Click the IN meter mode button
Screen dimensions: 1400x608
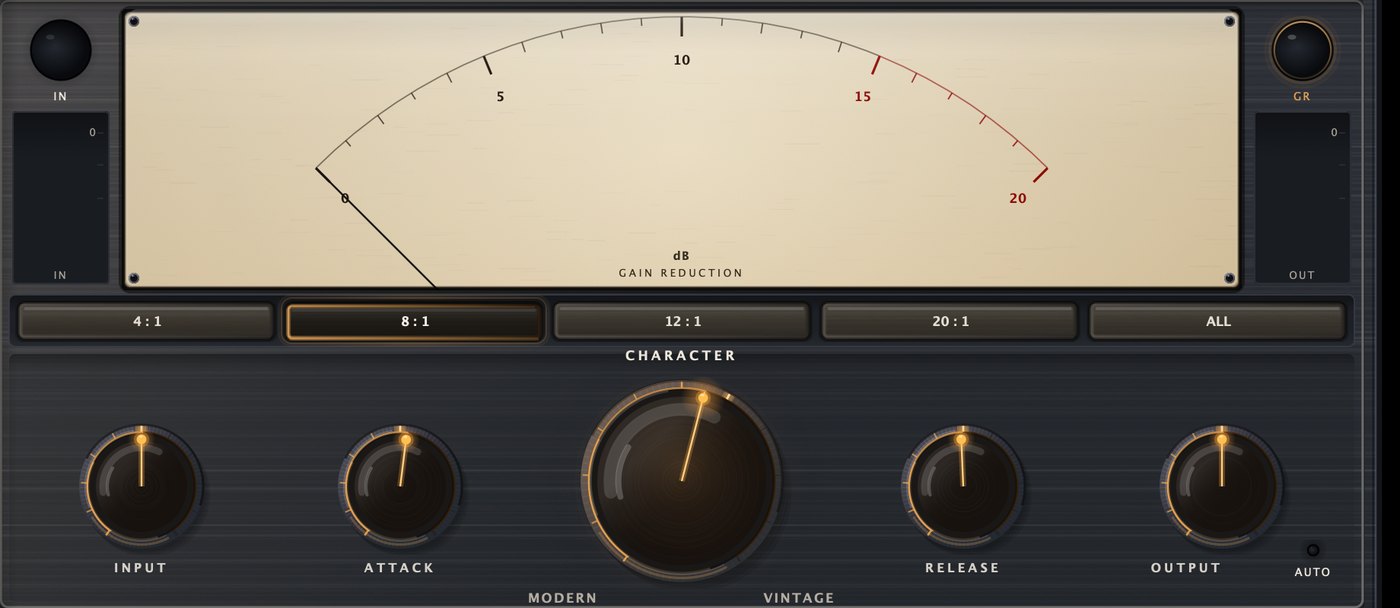tap(61, 50)
